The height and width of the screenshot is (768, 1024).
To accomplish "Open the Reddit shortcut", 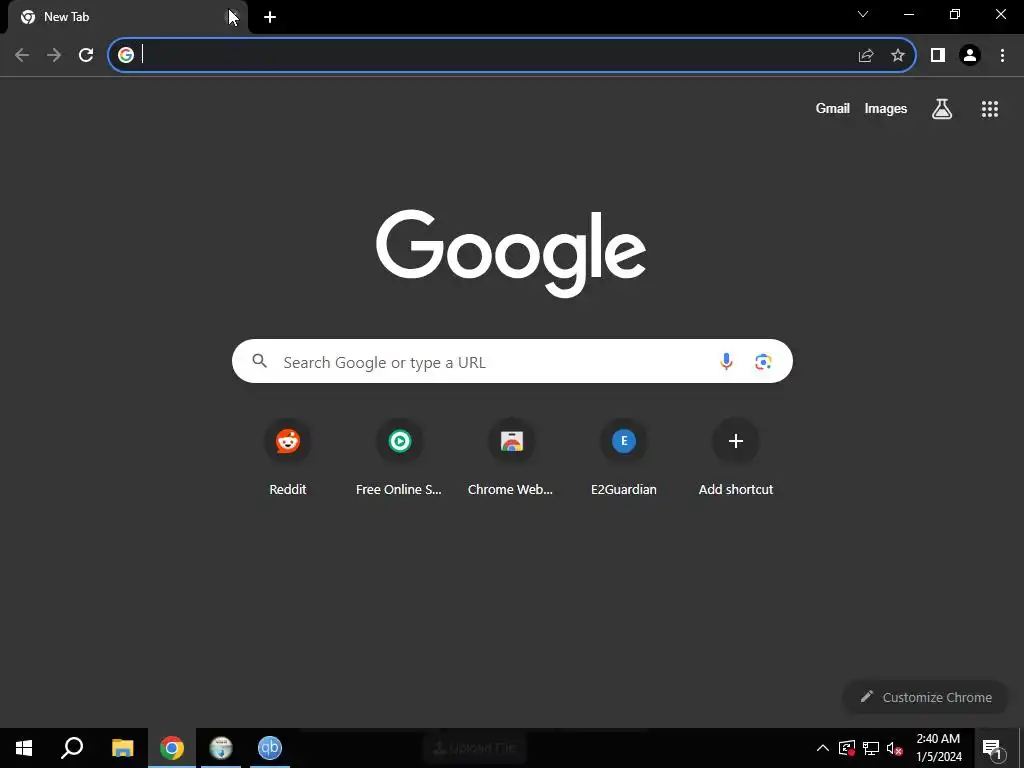I will click(x=288, y=457).
